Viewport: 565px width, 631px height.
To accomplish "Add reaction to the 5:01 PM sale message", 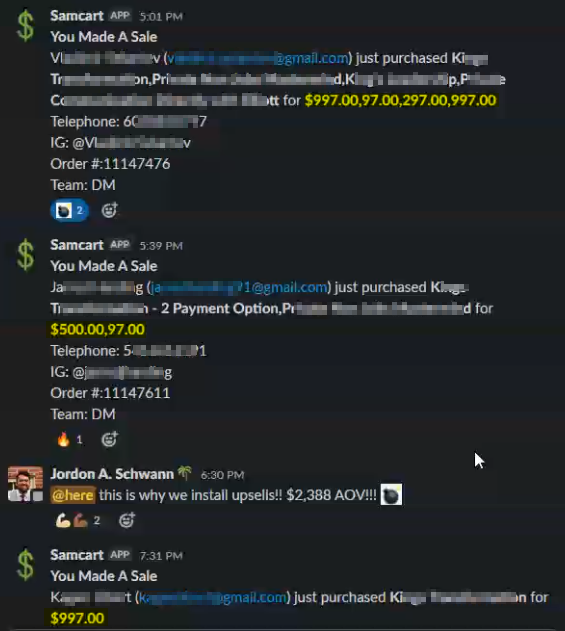I will (109, 210).
